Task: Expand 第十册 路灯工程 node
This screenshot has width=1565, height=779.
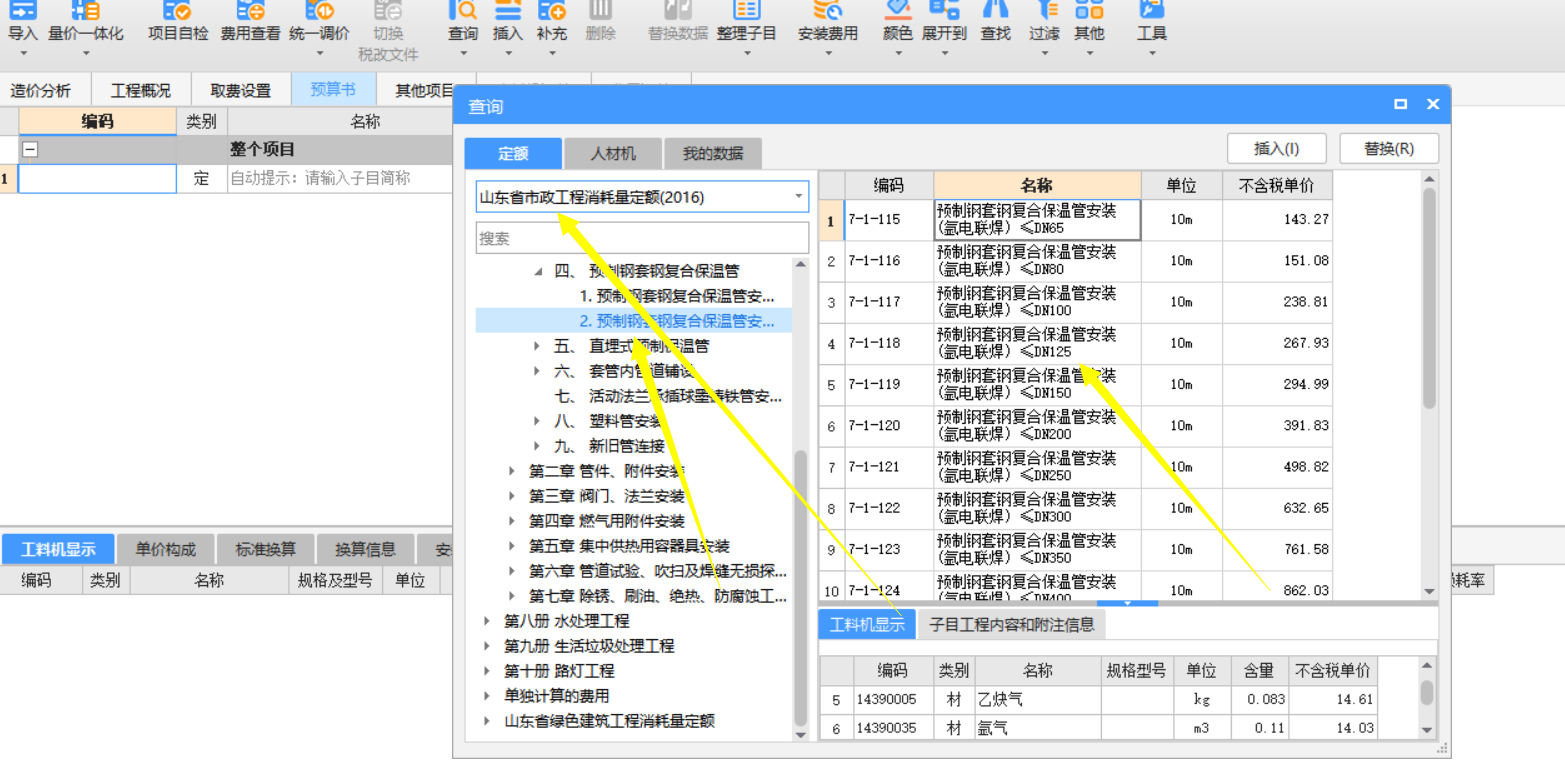Action: (x=487, y=671)
